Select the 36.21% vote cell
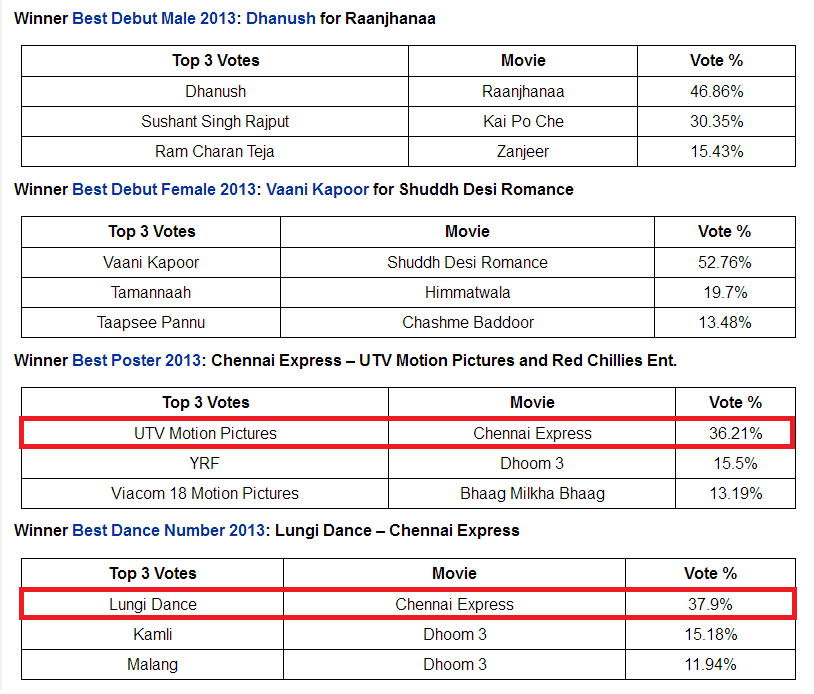The height and width of the screenshot is (694, 814). click(x=735, y=433)
